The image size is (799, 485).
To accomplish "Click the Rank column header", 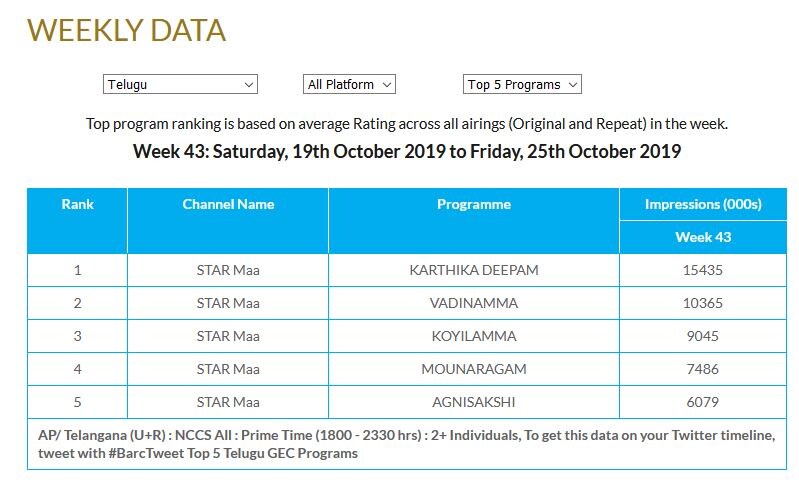I will tap(77, 204).
